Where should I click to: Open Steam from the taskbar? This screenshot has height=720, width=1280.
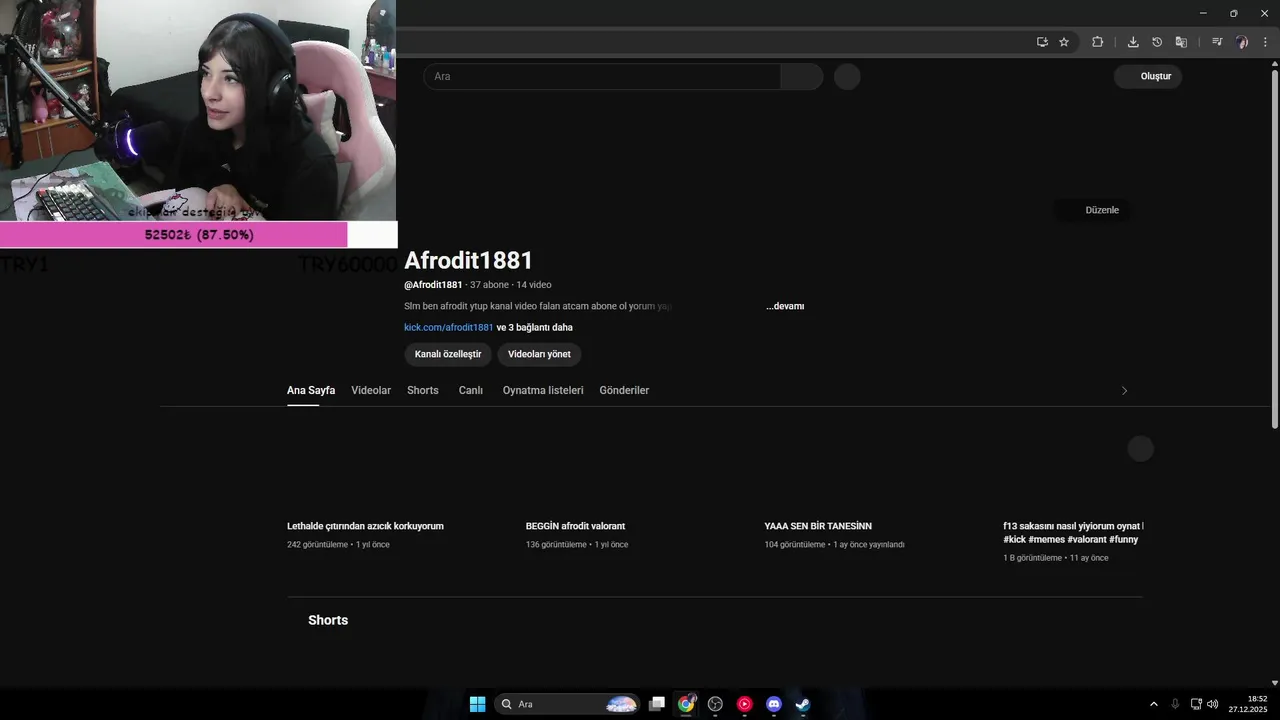pyautogui.click(x=802, y=704)
